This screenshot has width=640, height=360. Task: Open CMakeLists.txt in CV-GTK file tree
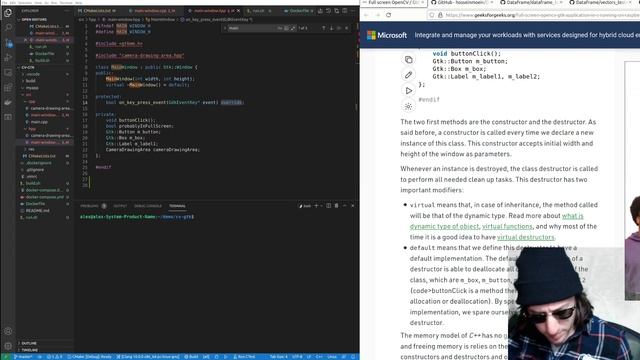[41, 156]
